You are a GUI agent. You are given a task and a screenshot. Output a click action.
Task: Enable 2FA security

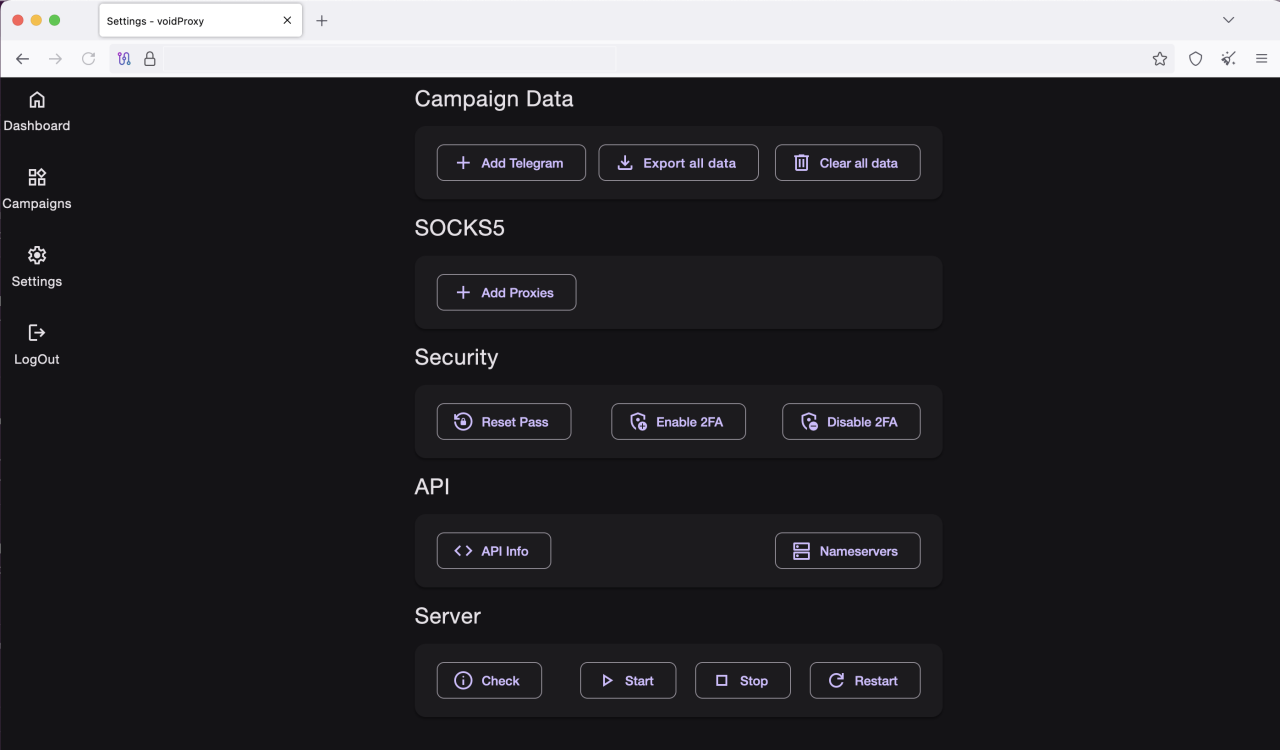678,421
